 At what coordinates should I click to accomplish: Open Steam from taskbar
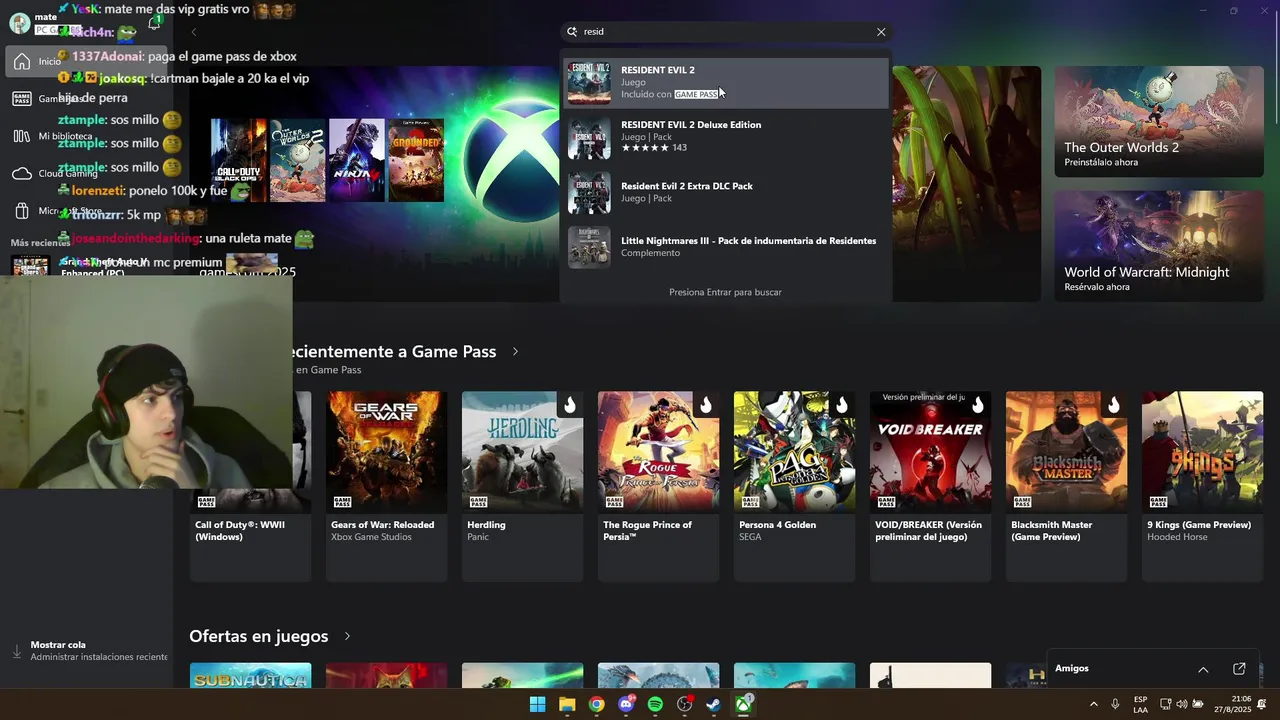click(x=714, y=704)
